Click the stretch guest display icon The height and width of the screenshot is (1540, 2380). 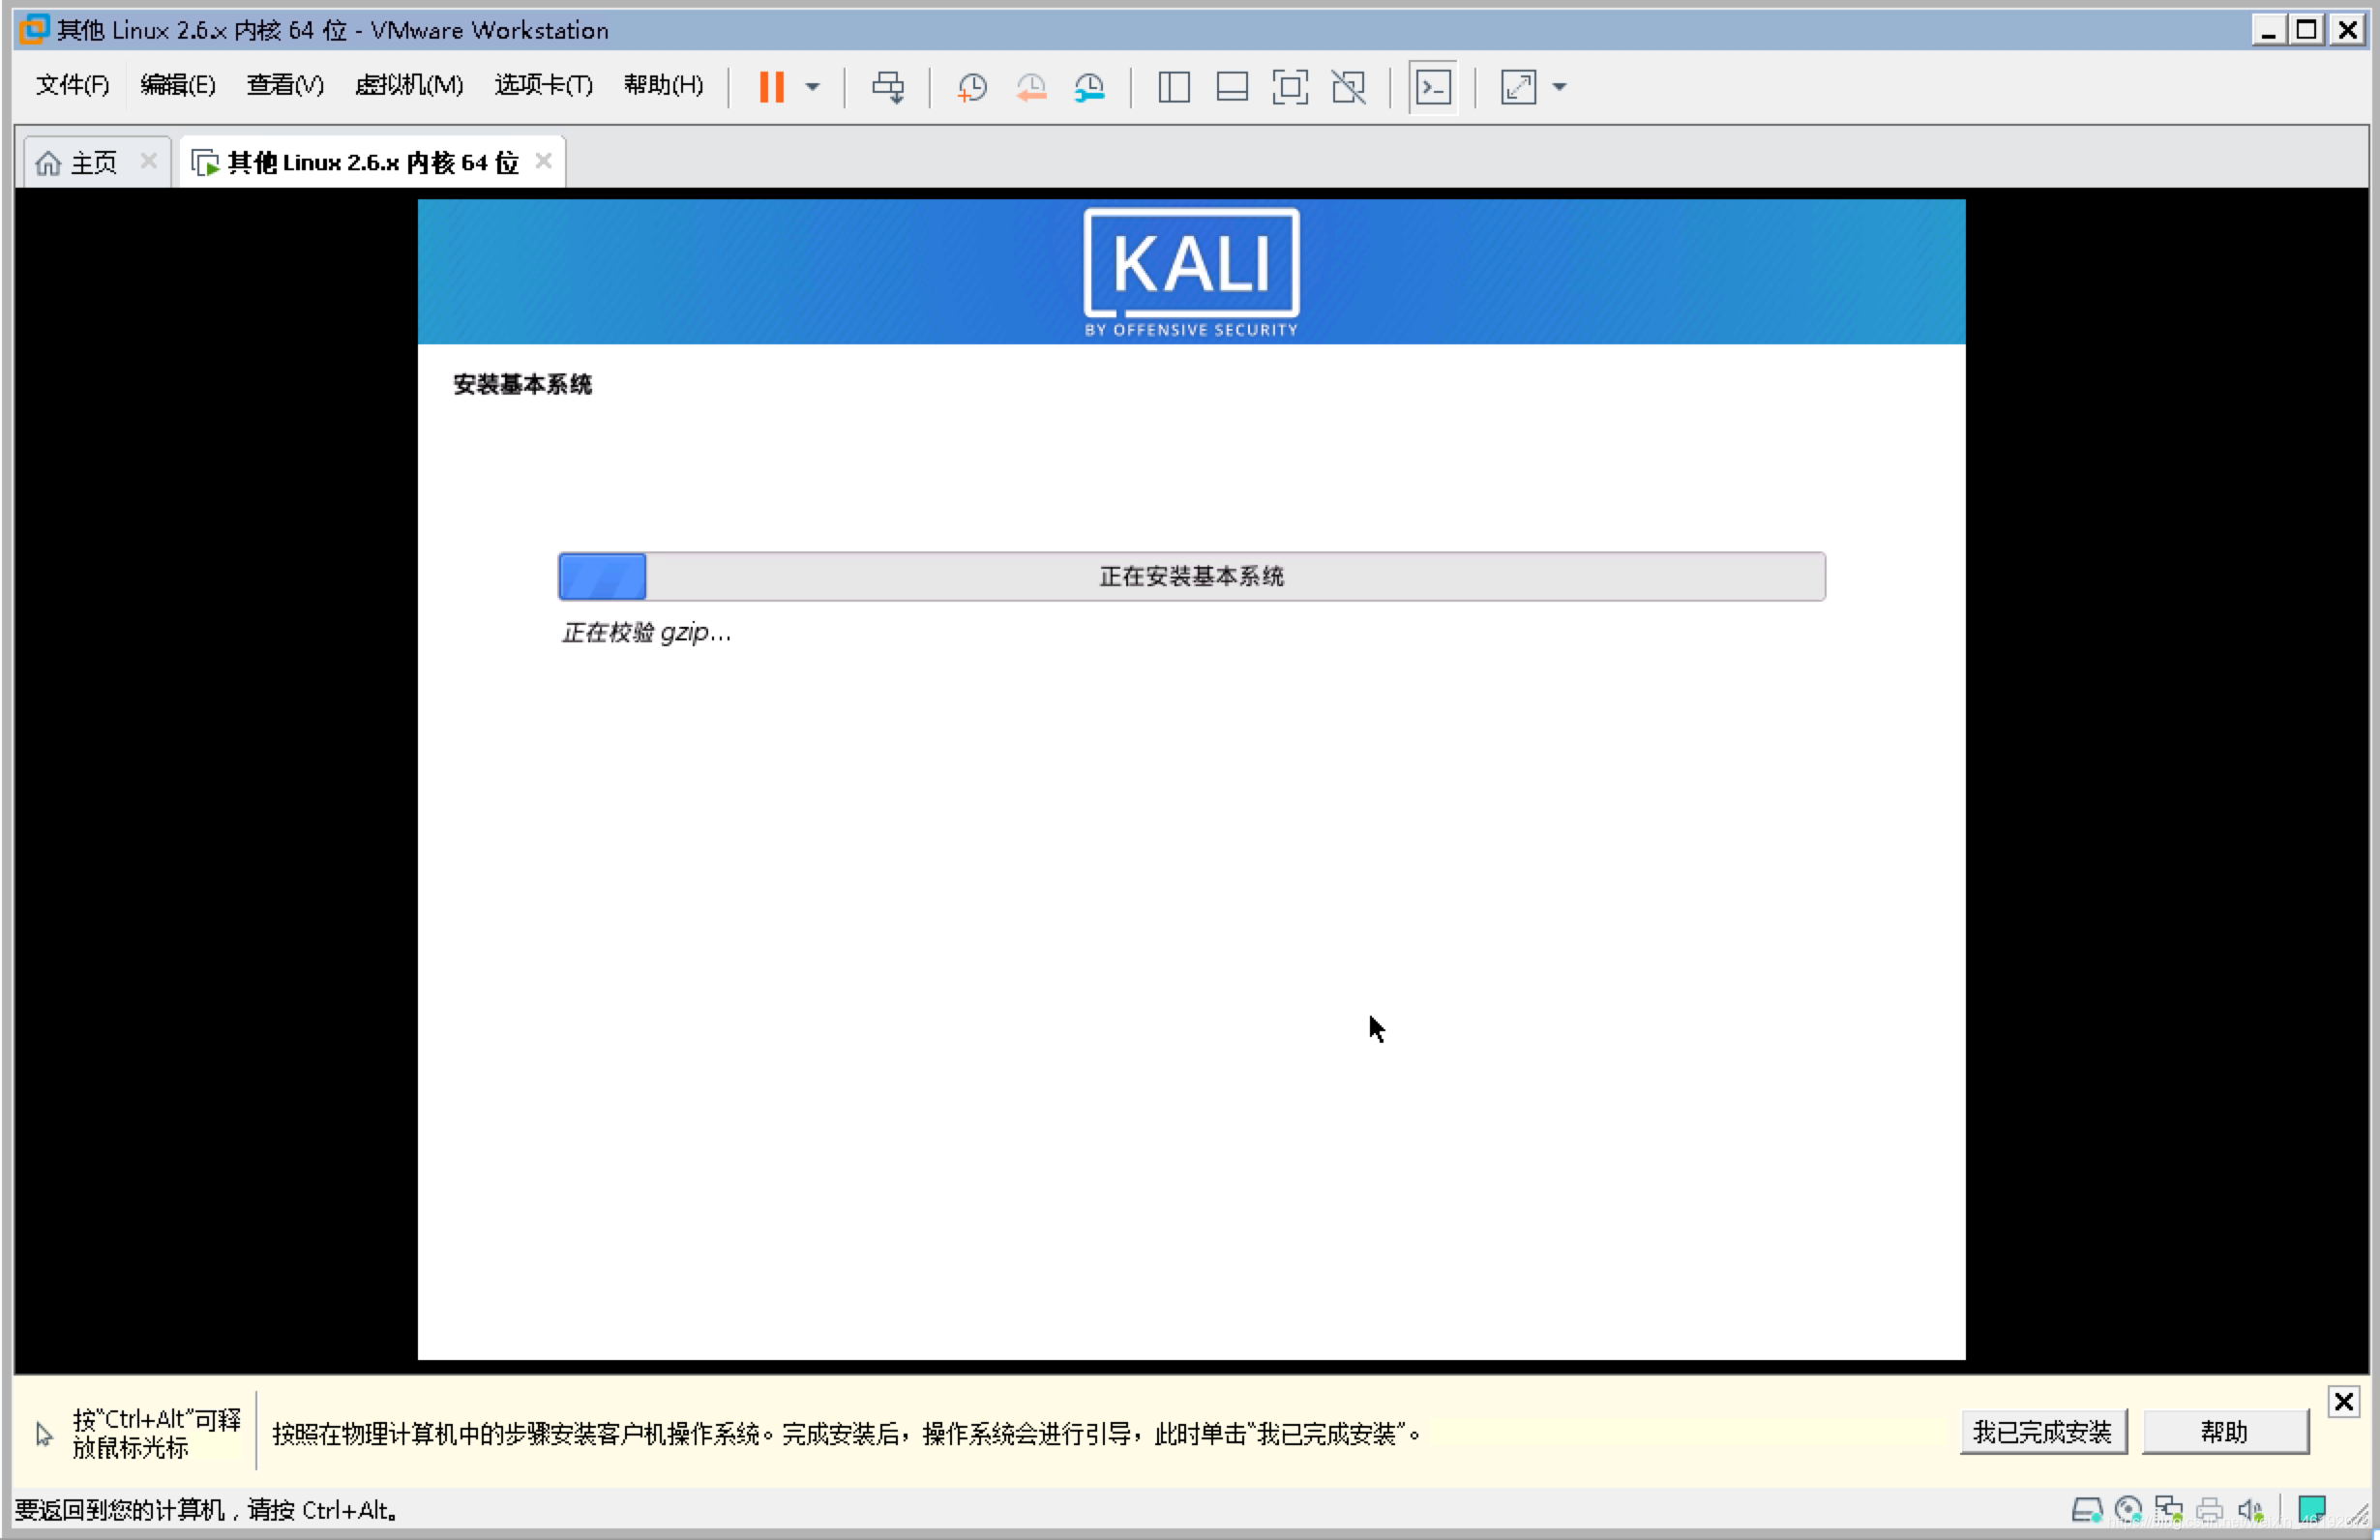[x=1518, y=87]
